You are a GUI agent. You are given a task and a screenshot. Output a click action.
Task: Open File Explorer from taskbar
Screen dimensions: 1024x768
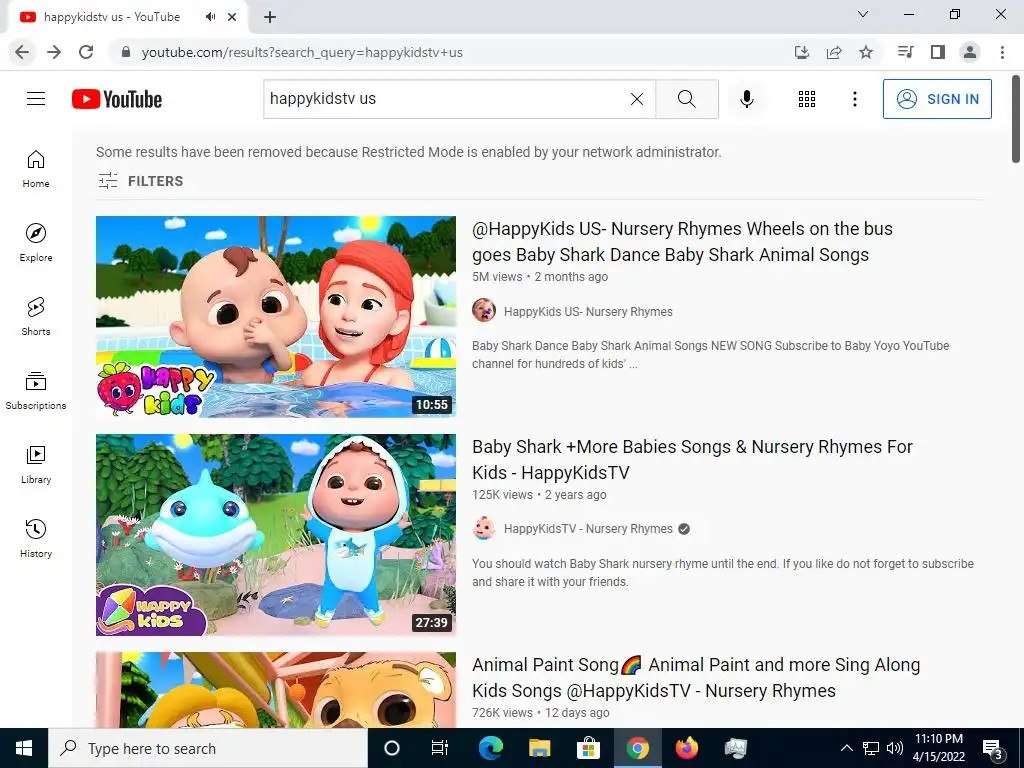539,748
